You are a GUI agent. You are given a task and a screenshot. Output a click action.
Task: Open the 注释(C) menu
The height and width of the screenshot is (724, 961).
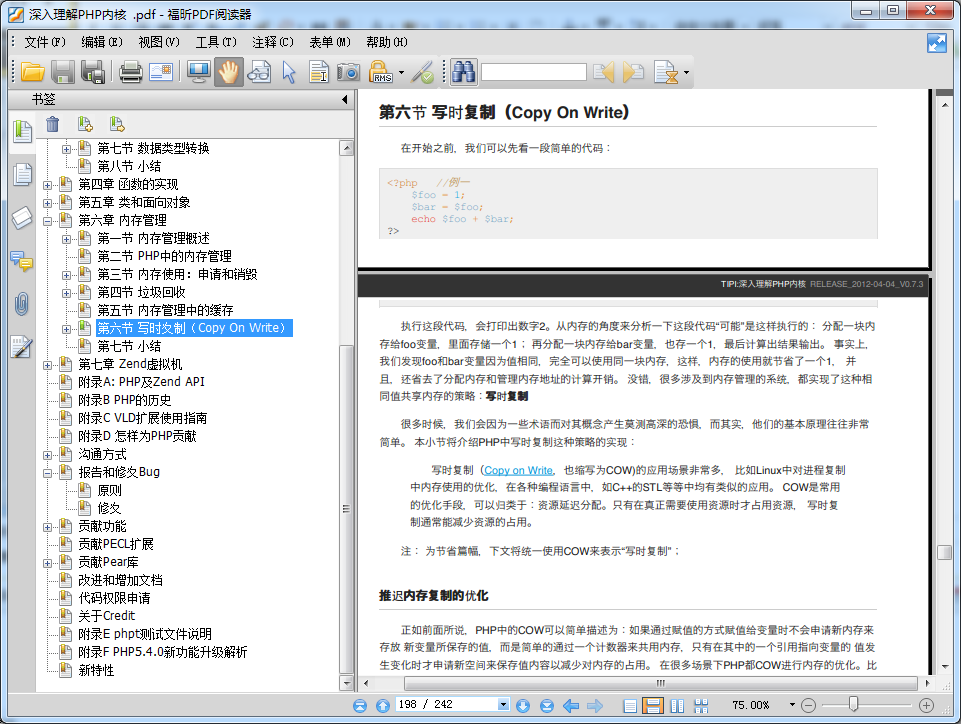point(273,42)
